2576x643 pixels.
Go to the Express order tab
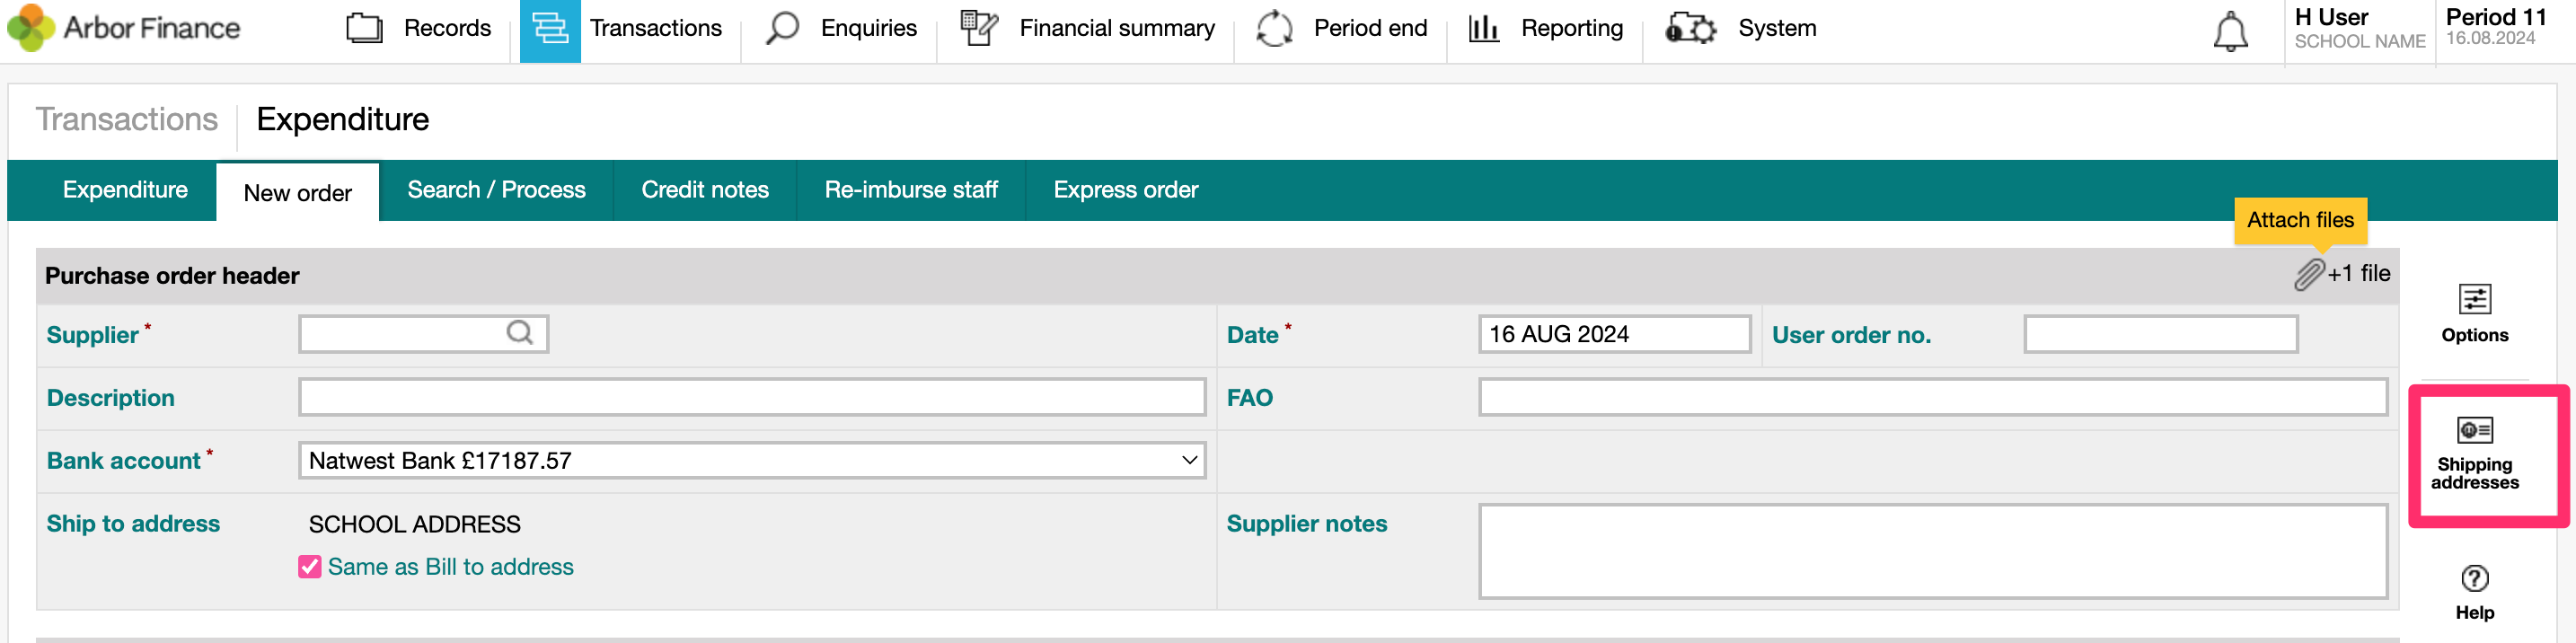coord(1125,190)
